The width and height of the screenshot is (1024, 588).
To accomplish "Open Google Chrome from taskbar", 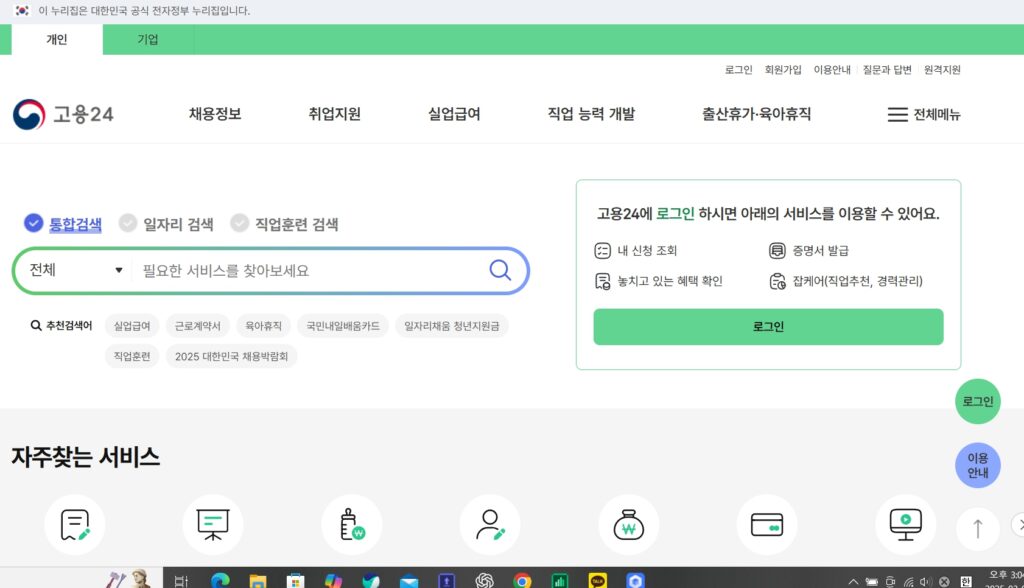I will tap(522, 580).
